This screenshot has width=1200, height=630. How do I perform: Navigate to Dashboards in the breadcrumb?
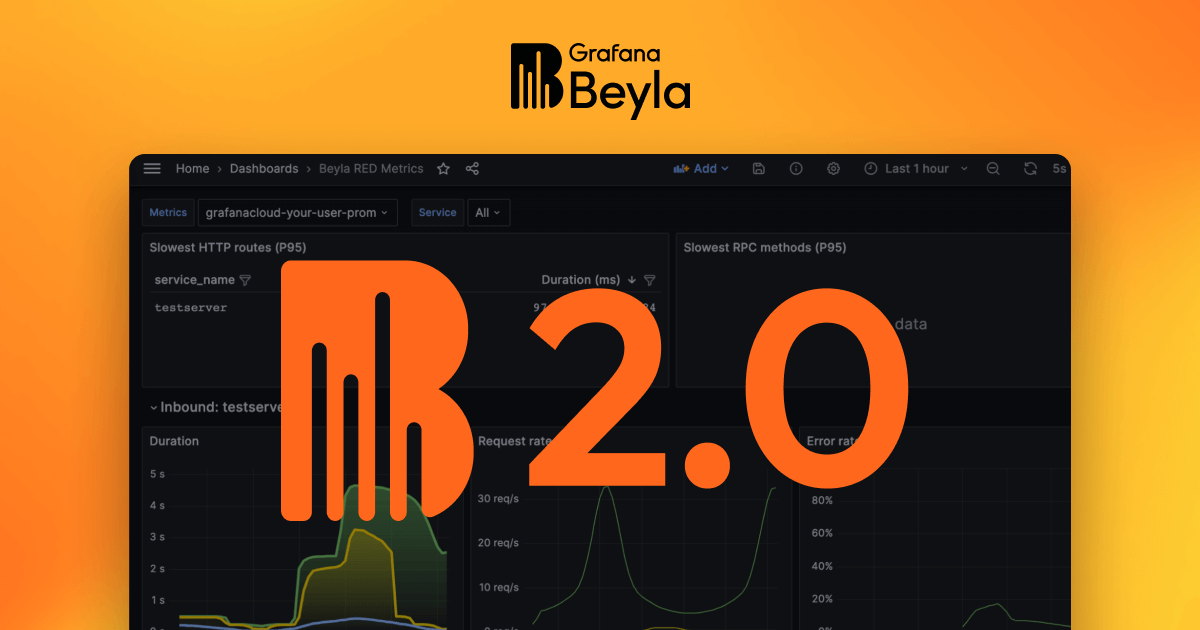263,169
